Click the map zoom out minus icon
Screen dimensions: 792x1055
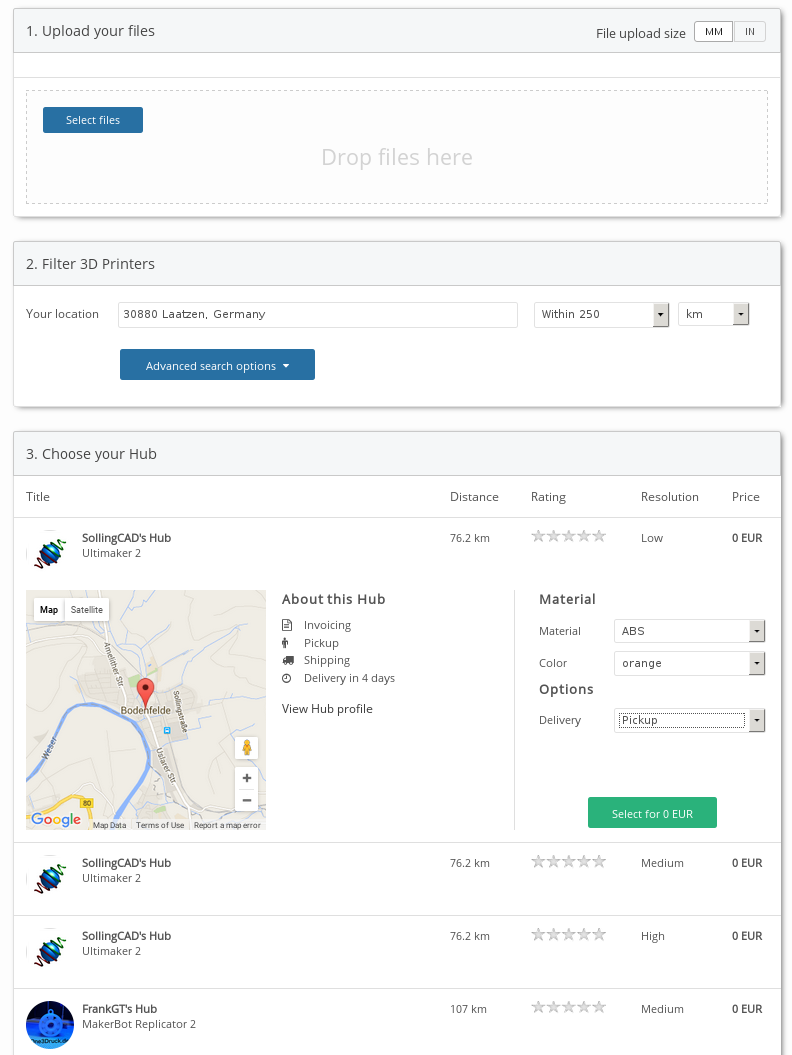point(247,800)
